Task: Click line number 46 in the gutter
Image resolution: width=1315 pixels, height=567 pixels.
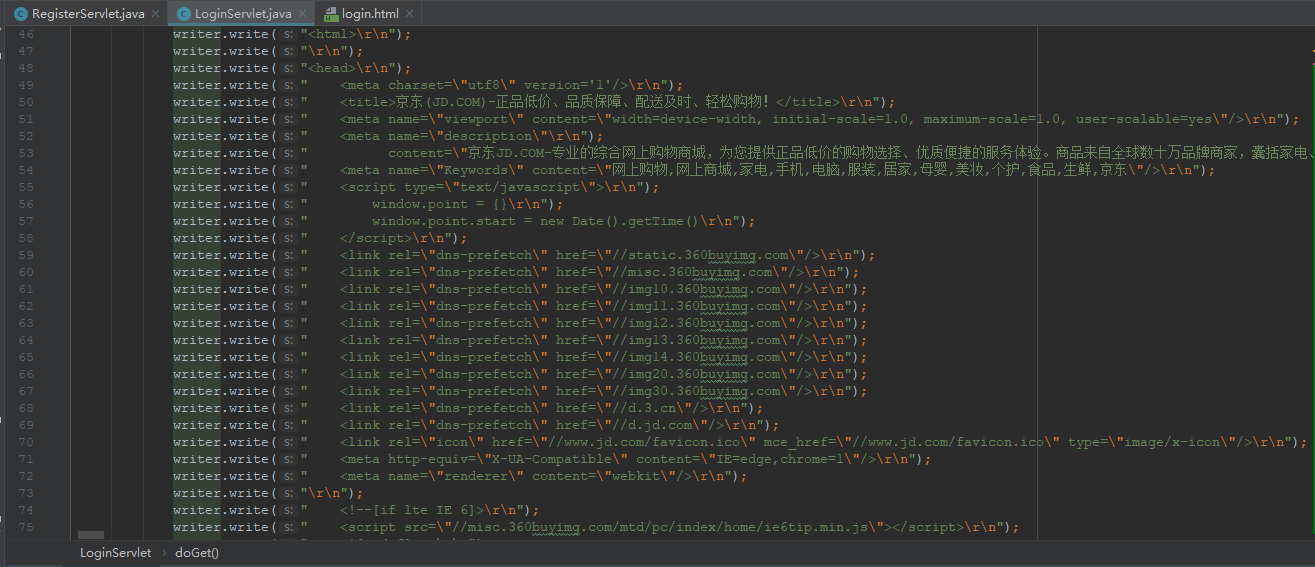Action: [x=26, y=34]
